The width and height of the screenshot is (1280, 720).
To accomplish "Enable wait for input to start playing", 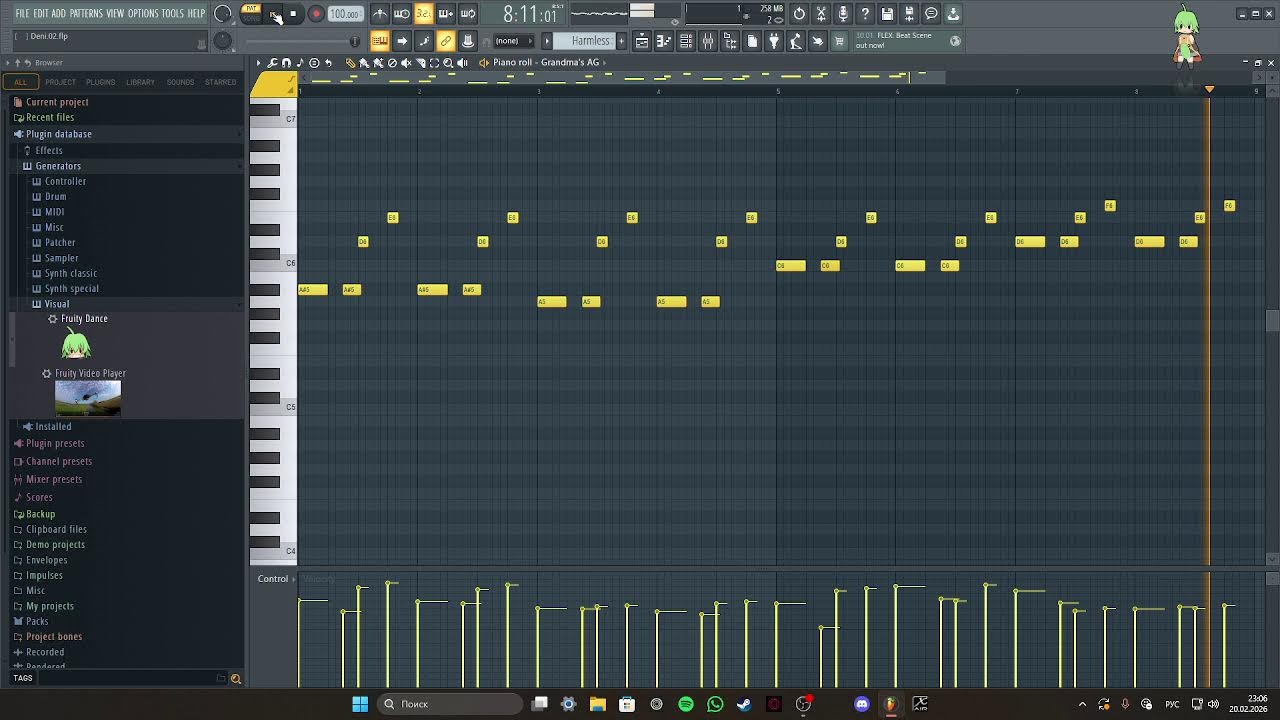I will click(x=402, y=14).
